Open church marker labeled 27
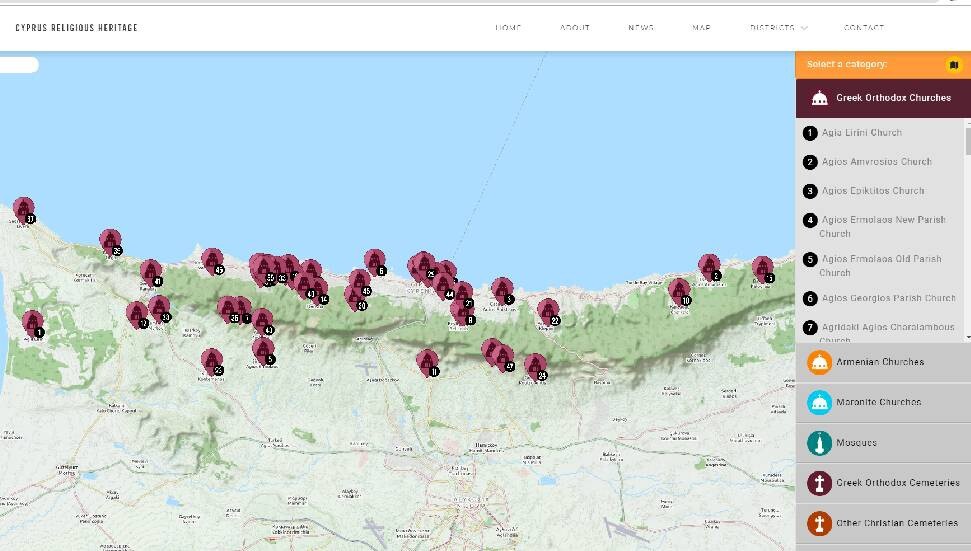The image size is (971, 551). tap(463, 293)
